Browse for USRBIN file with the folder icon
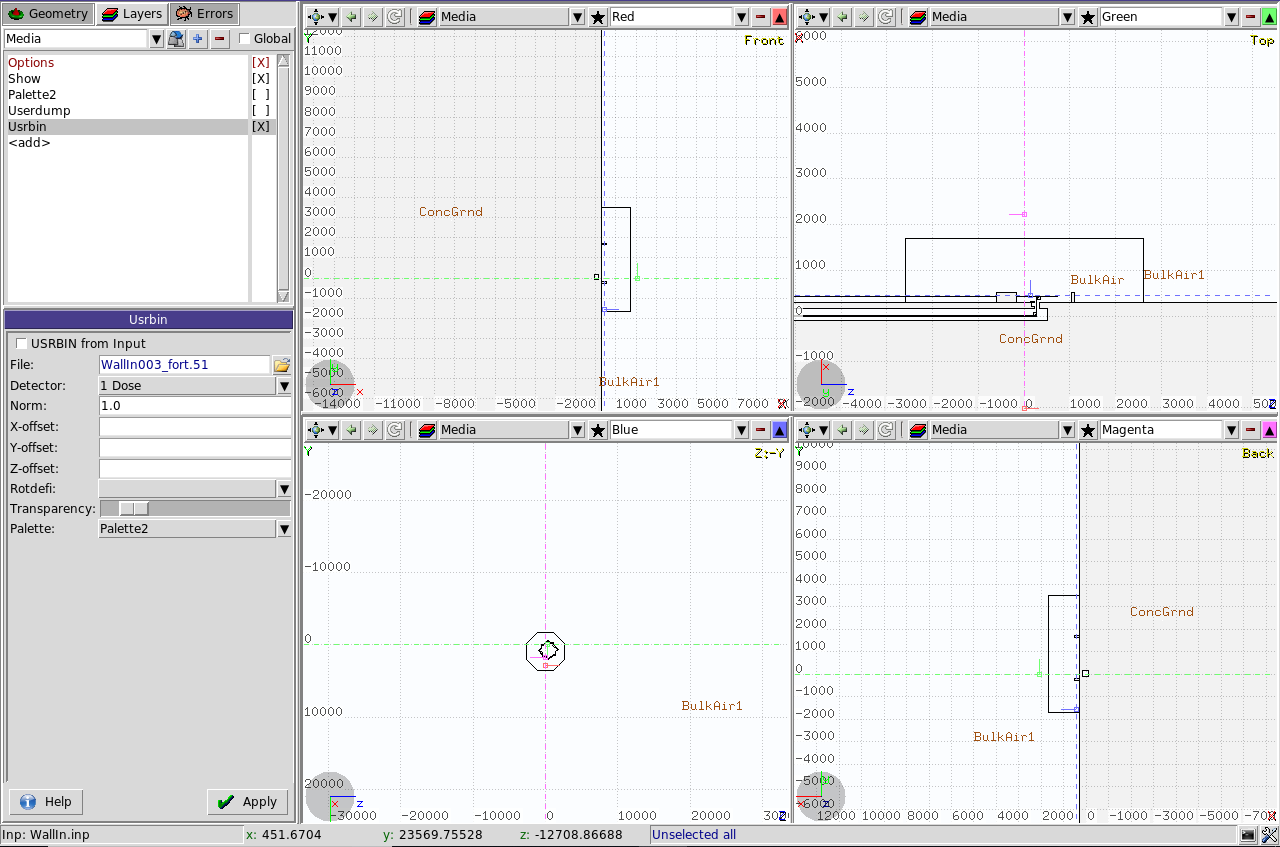 [282, 365]
